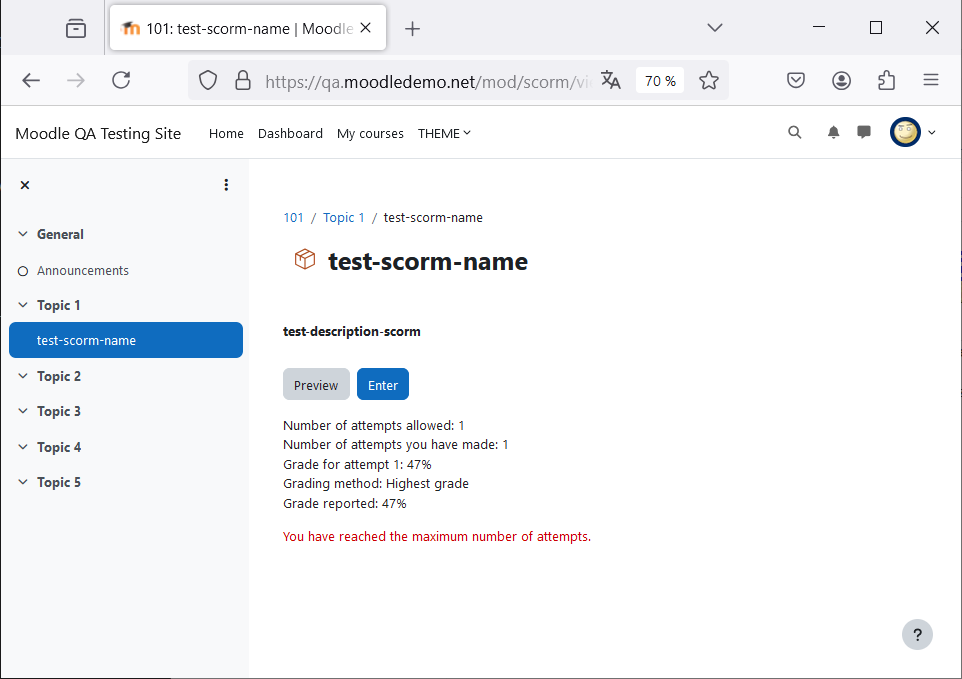Toggle the messaging drawer icon

(x=864, y=132)
